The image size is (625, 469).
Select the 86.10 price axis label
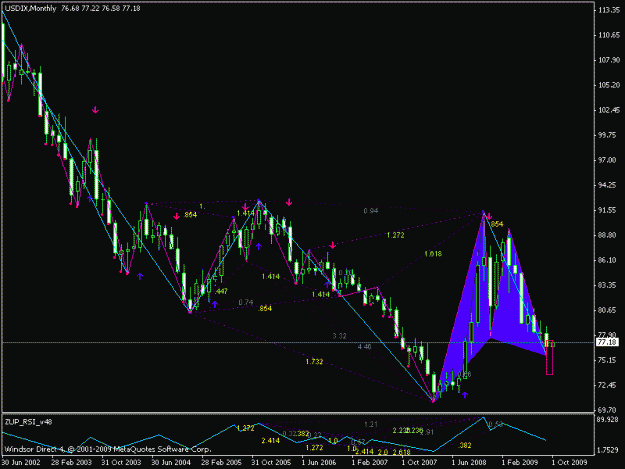click(x=607, y=260)
